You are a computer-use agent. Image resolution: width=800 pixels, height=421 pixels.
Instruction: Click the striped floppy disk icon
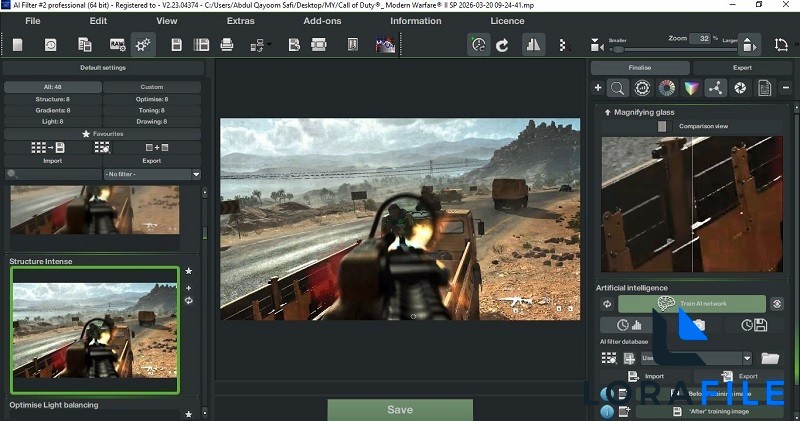click(202, 45)
